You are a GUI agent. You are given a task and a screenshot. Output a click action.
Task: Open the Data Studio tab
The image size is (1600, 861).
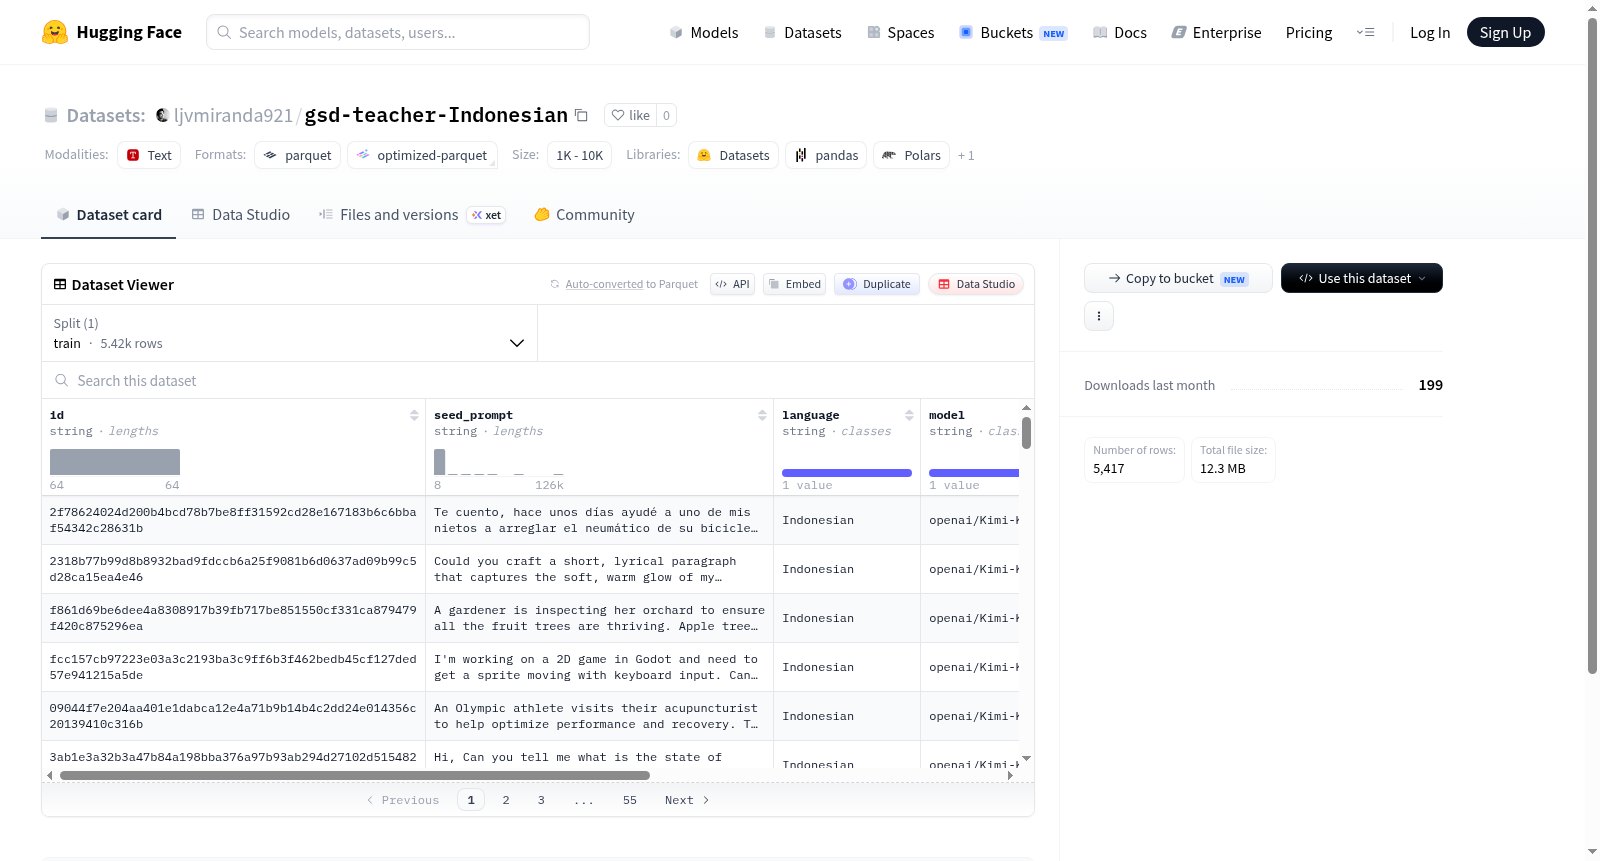tap(241, 215)
